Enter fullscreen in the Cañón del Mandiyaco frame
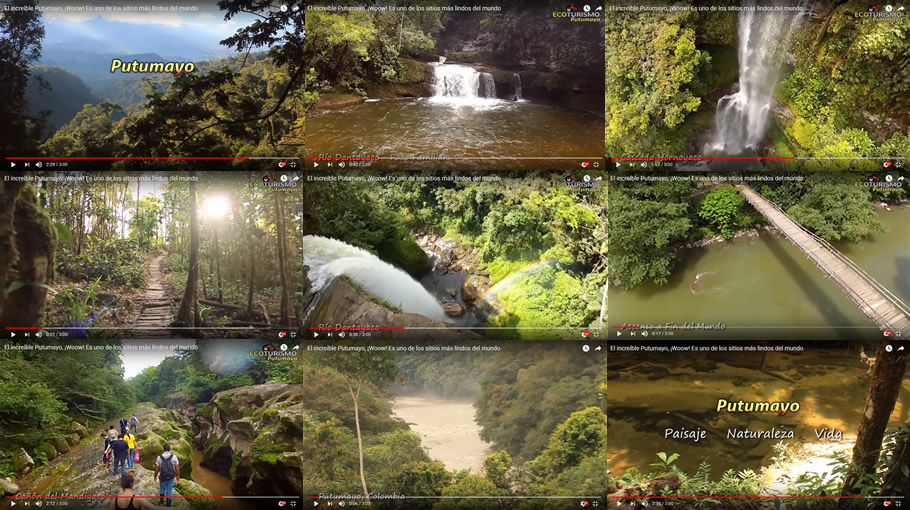The width and height of the screenshot is (910, 510). (294, 503)
